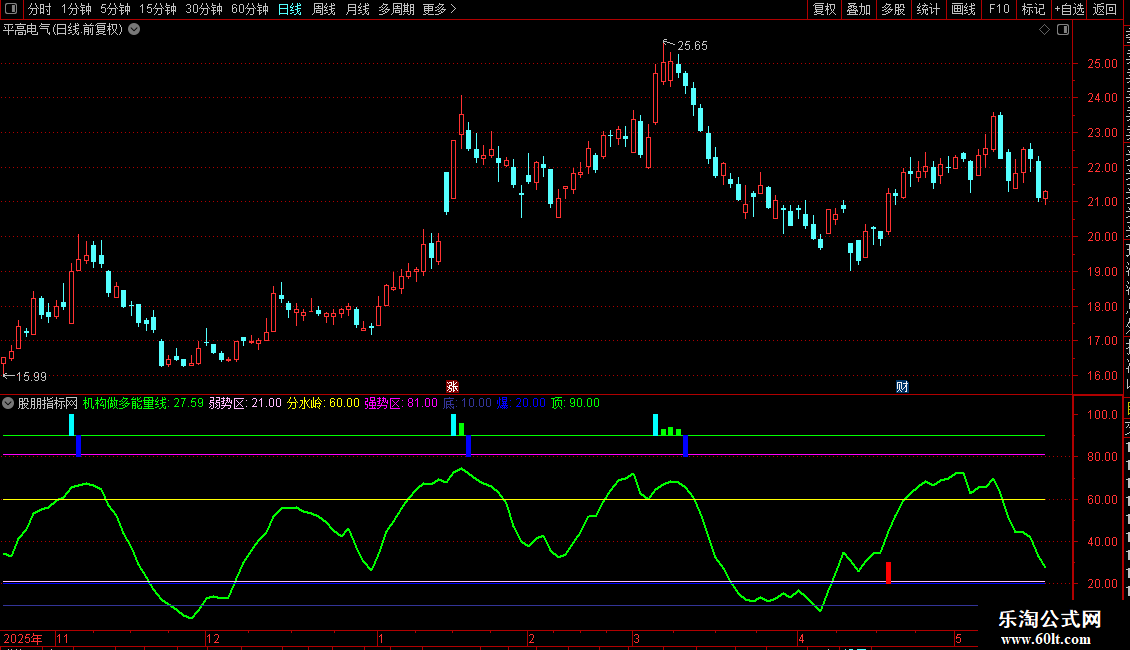This screenshot has width=1130, height=650.
Task: Open the 画线 drawing tools
Action: click(963, 9)
